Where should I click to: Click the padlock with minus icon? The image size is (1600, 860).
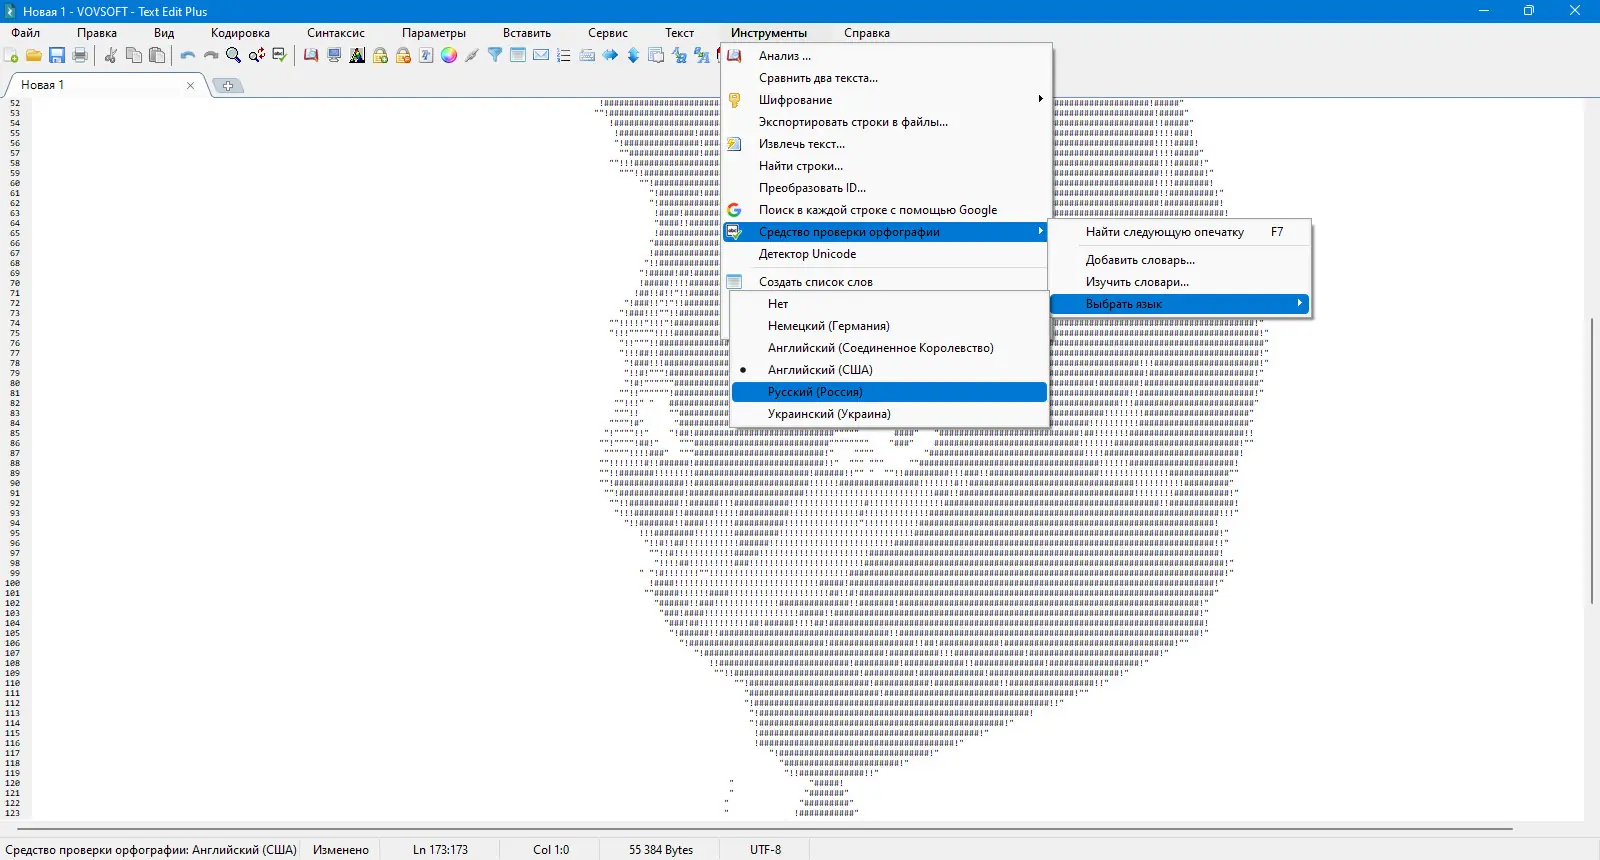(x=403, y=55)
